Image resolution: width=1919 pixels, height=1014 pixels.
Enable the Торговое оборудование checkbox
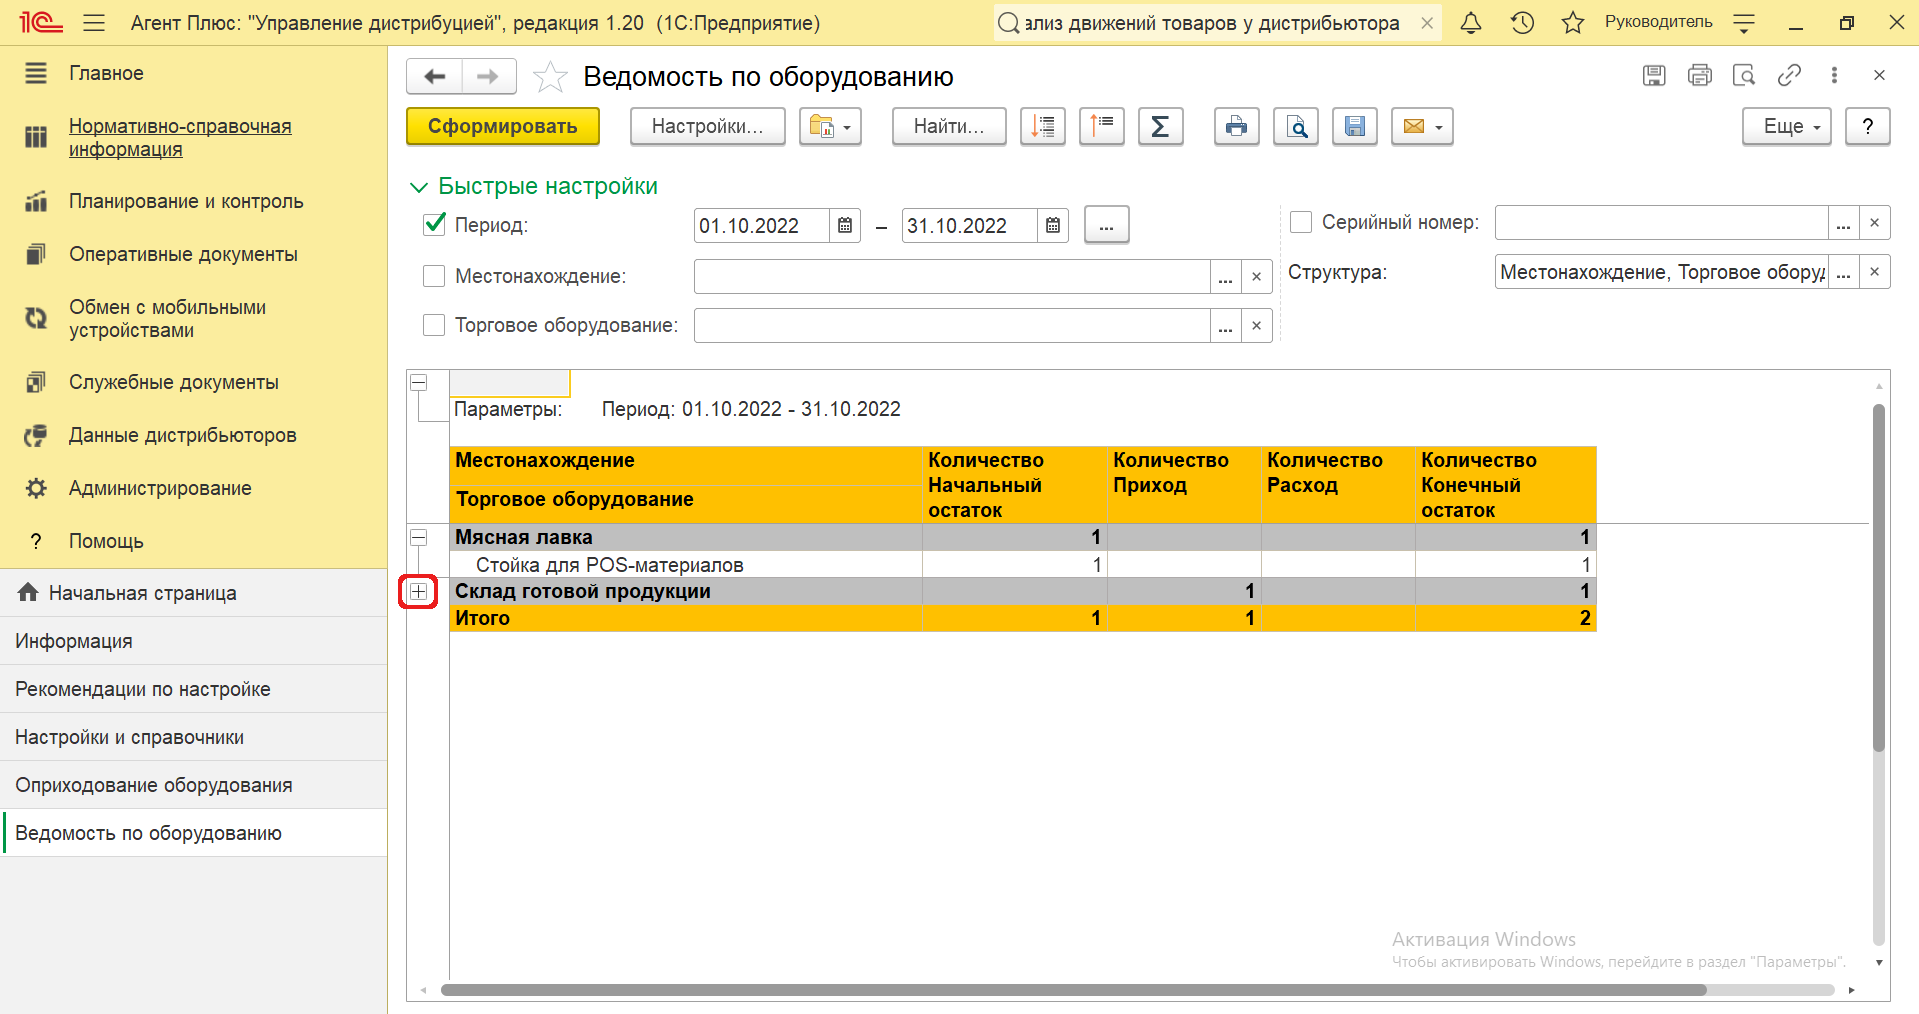(x=434, y=325)
